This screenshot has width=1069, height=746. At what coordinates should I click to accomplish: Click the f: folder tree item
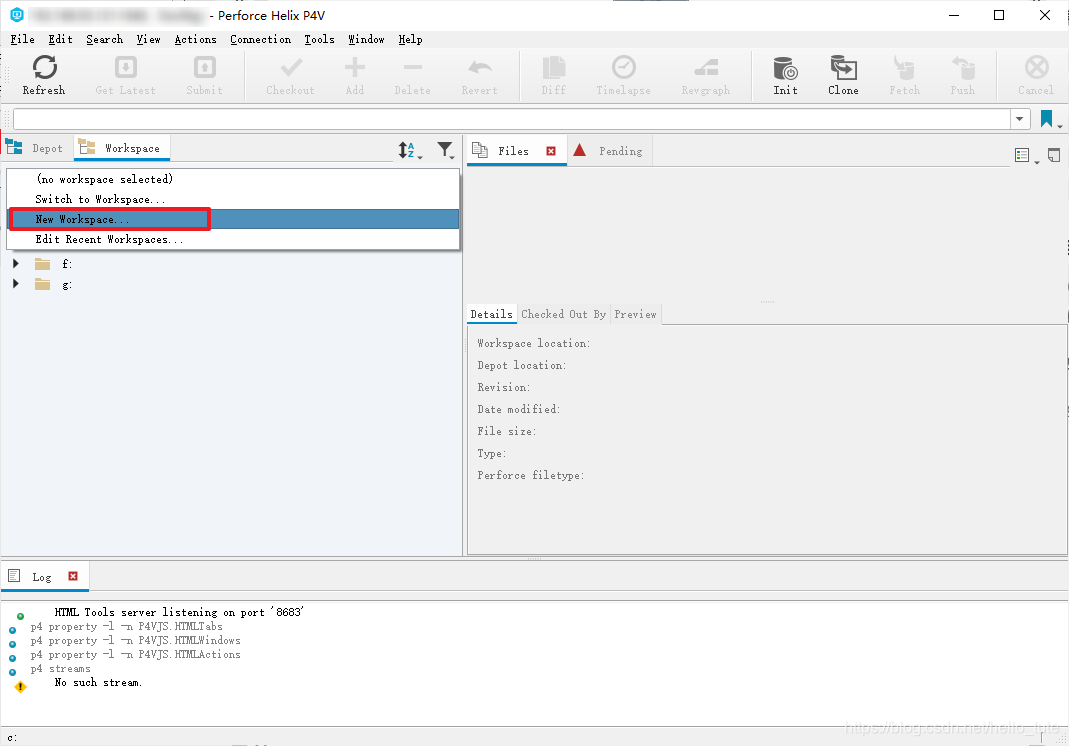55,264
